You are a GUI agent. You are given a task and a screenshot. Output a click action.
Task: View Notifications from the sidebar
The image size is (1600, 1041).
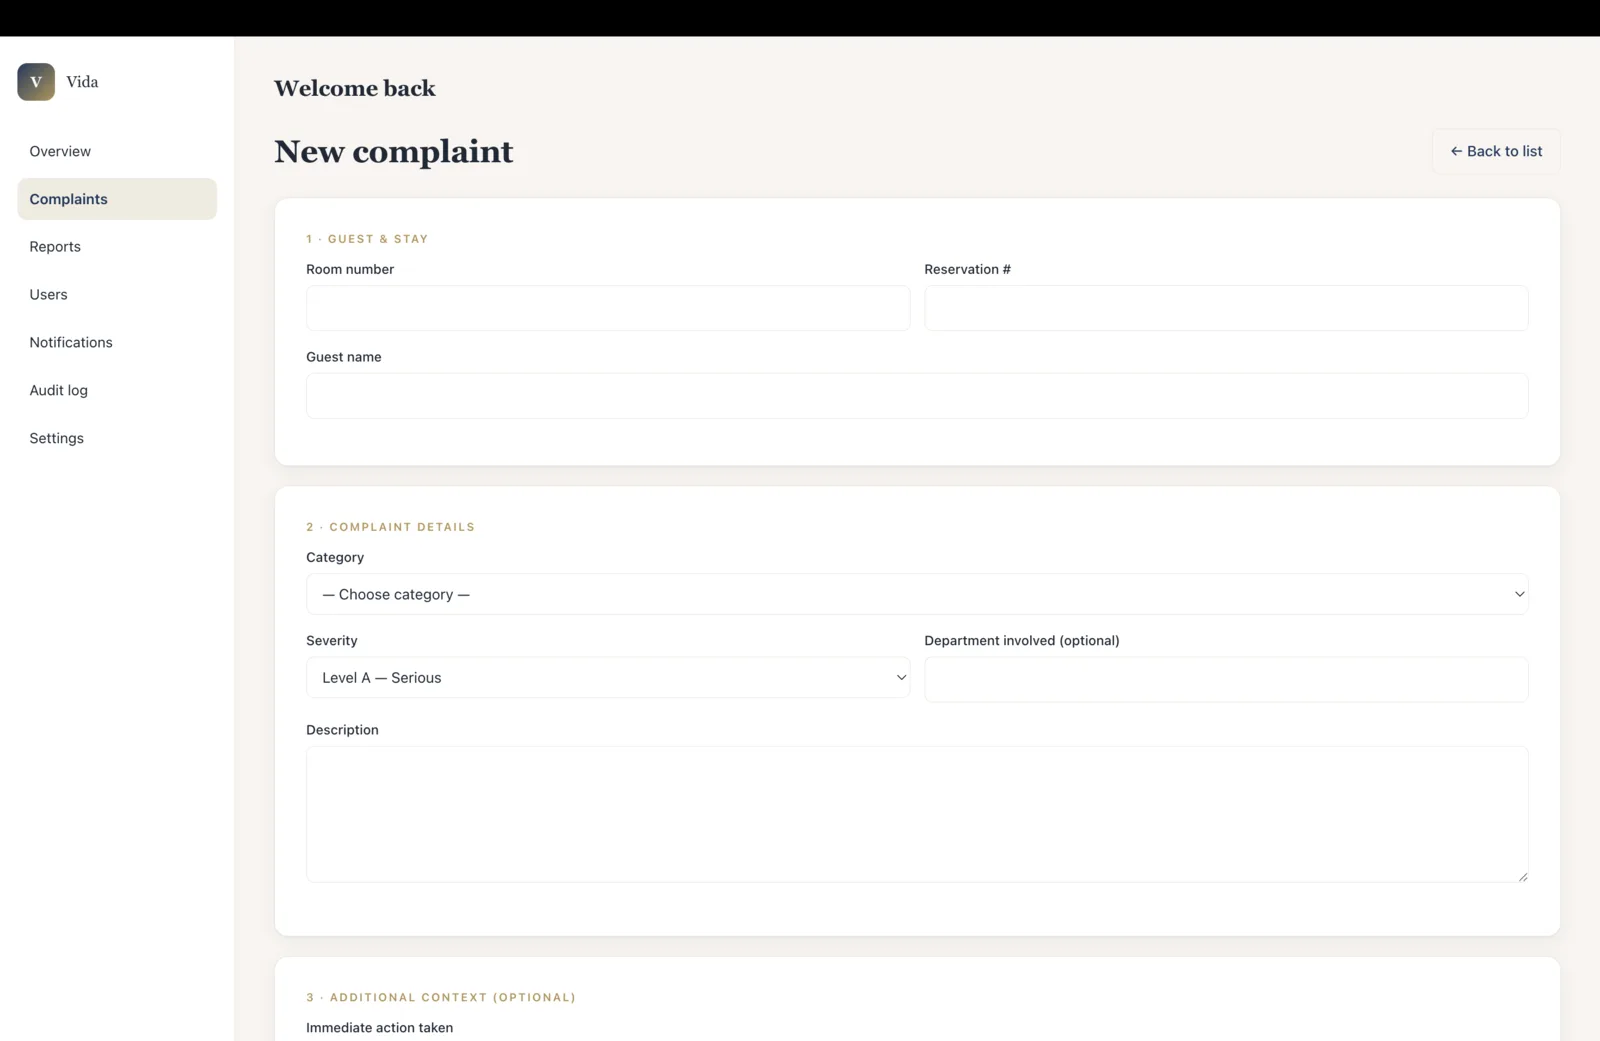coord(117,342)
